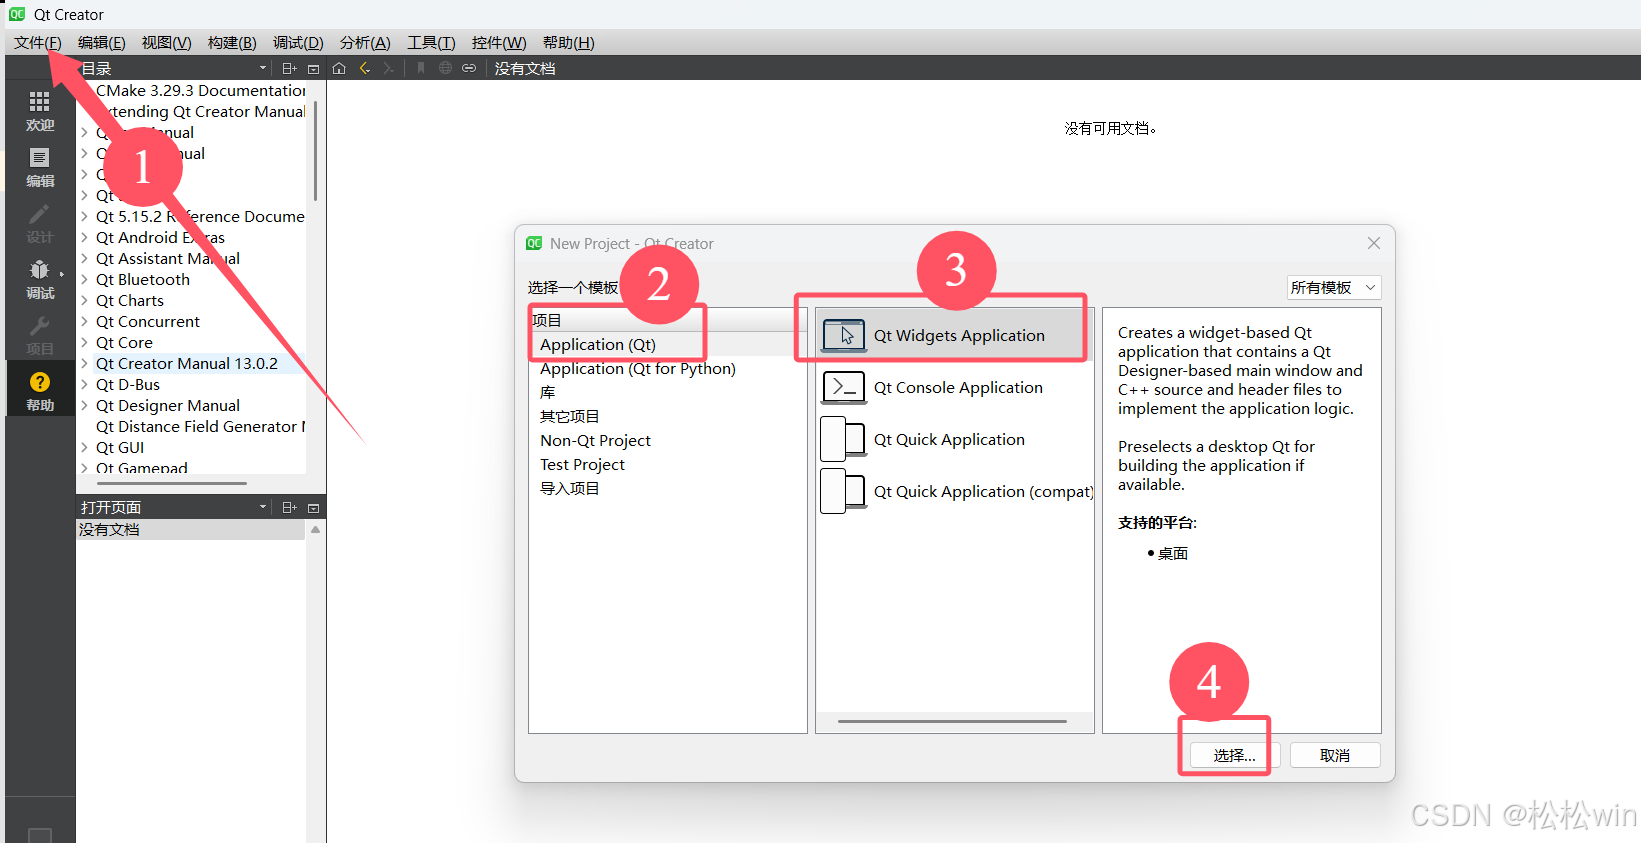
Task: Open the Qt Distance Field Generator entry
Action: pos(201,427)
